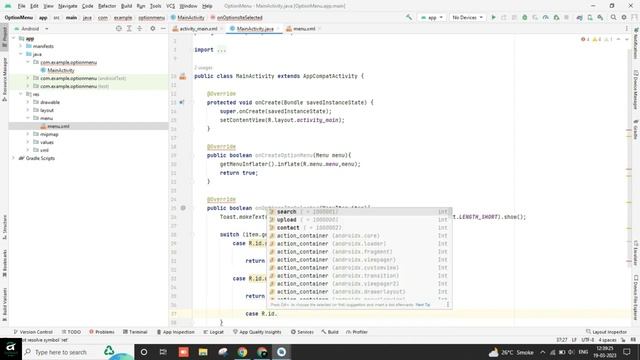Click the Profile app gauge icon
The width and height of the screenshot is (640, 360).
pos(545,18)
